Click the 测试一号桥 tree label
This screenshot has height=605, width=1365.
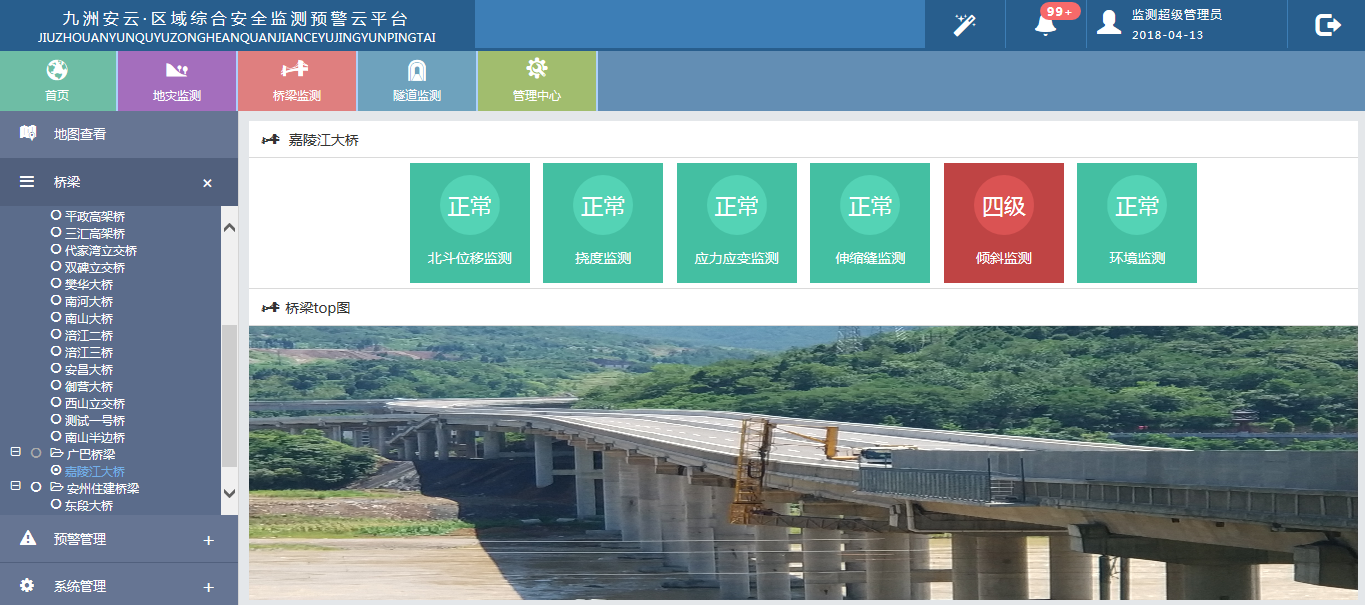click(x=95, y=420)
